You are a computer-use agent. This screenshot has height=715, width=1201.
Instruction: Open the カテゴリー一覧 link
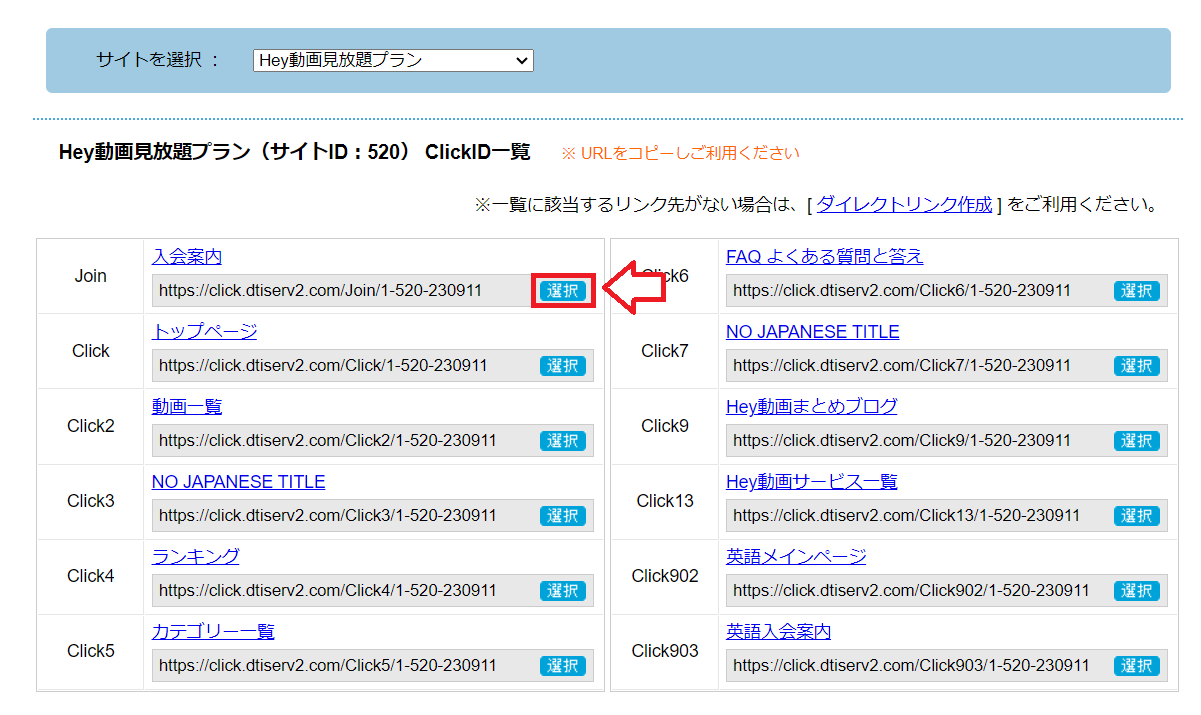click(x=213, y=632)
